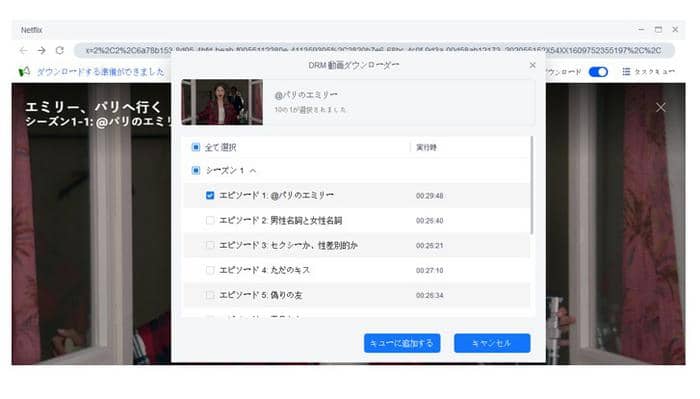The image size is (700, 399).
Task: Click the ダウンロードする準備ができました message
Action: 100,71
